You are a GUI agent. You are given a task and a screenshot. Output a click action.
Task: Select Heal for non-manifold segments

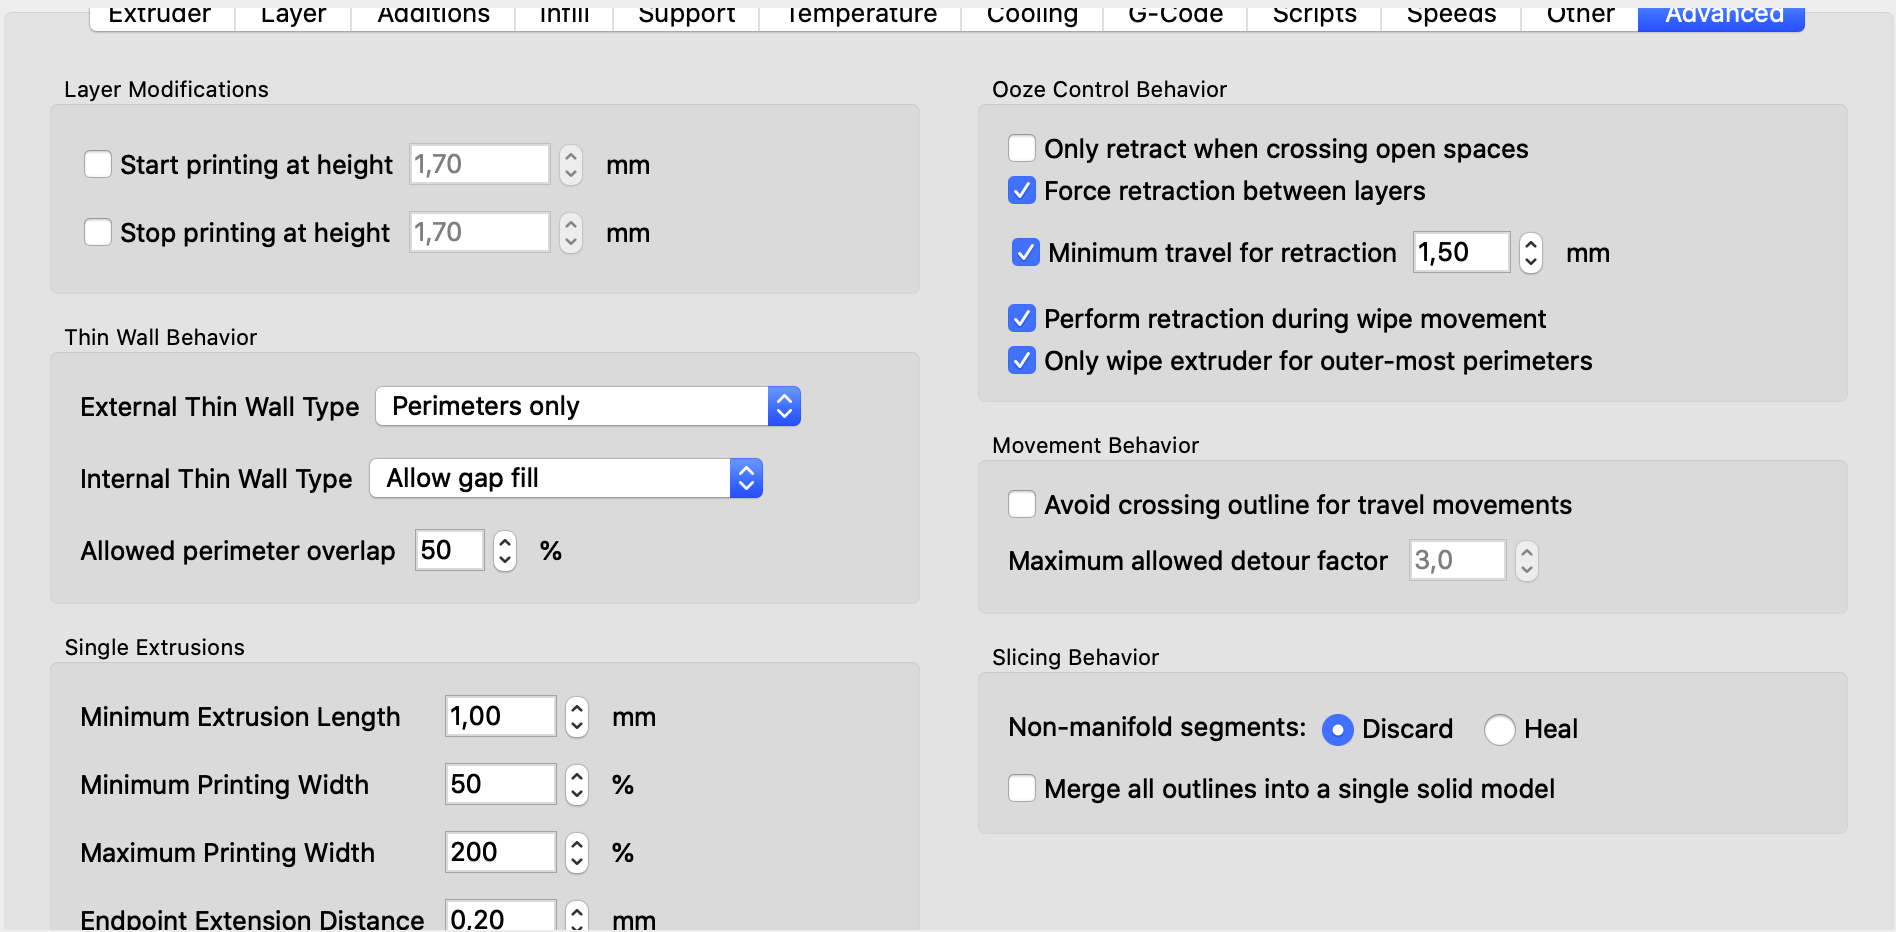click(x=1499, y=729)
